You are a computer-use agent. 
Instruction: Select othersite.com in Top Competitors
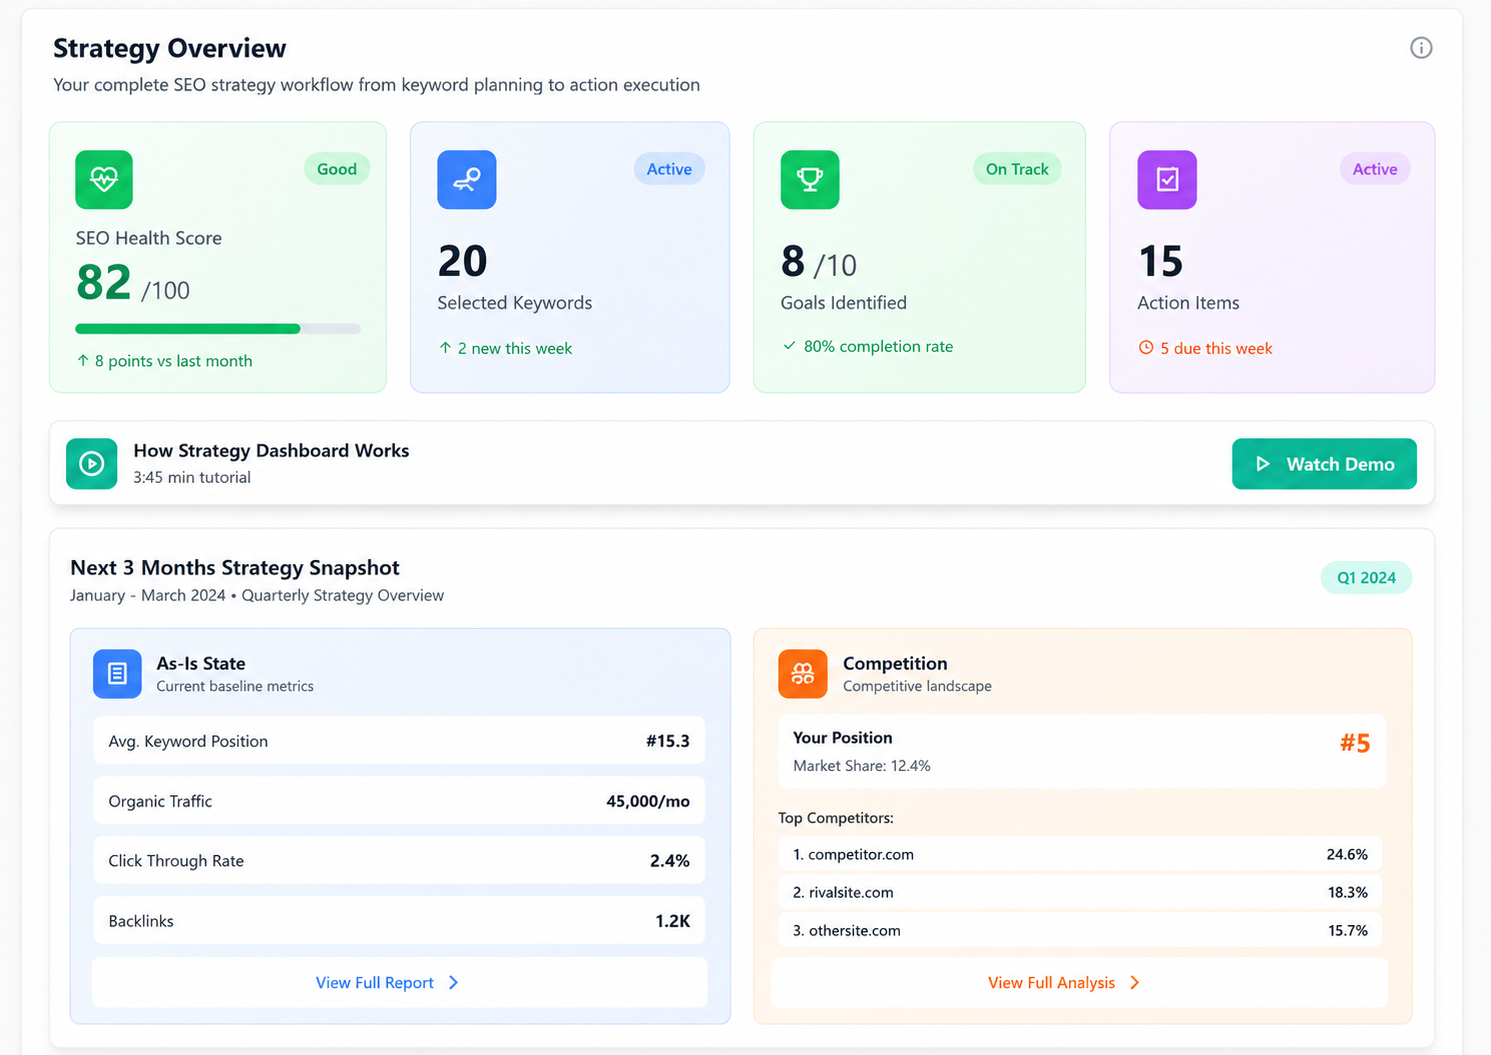(1080, 931)
